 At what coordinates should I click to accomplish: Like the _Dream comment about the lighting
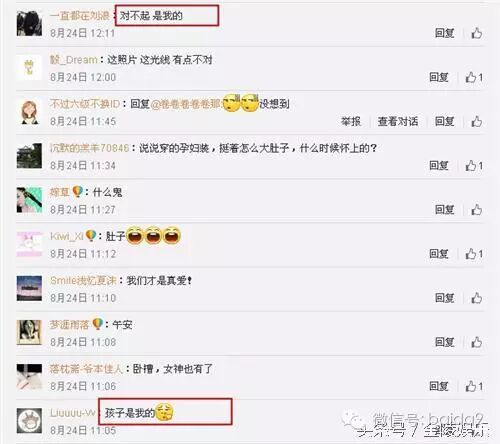tap(474, 77)
